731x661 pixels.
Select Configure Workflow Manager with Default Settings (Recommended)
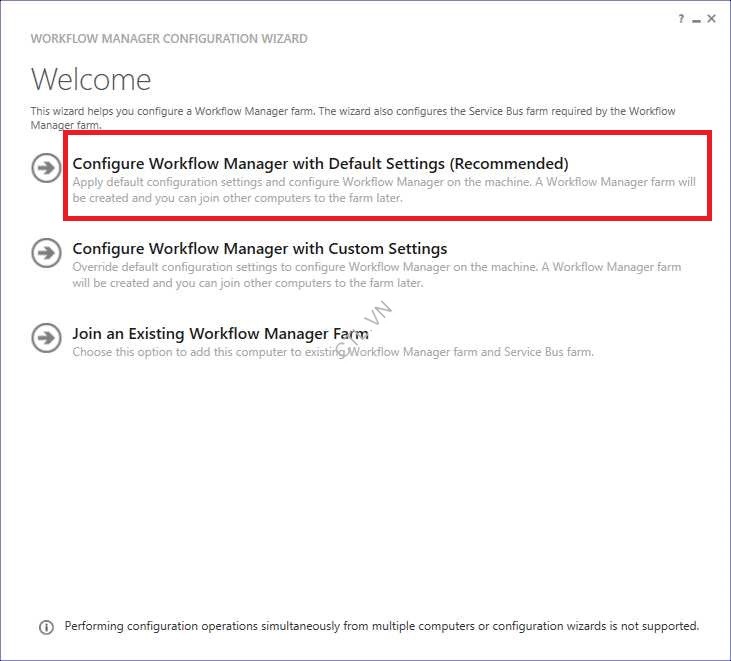coord(320,163)
